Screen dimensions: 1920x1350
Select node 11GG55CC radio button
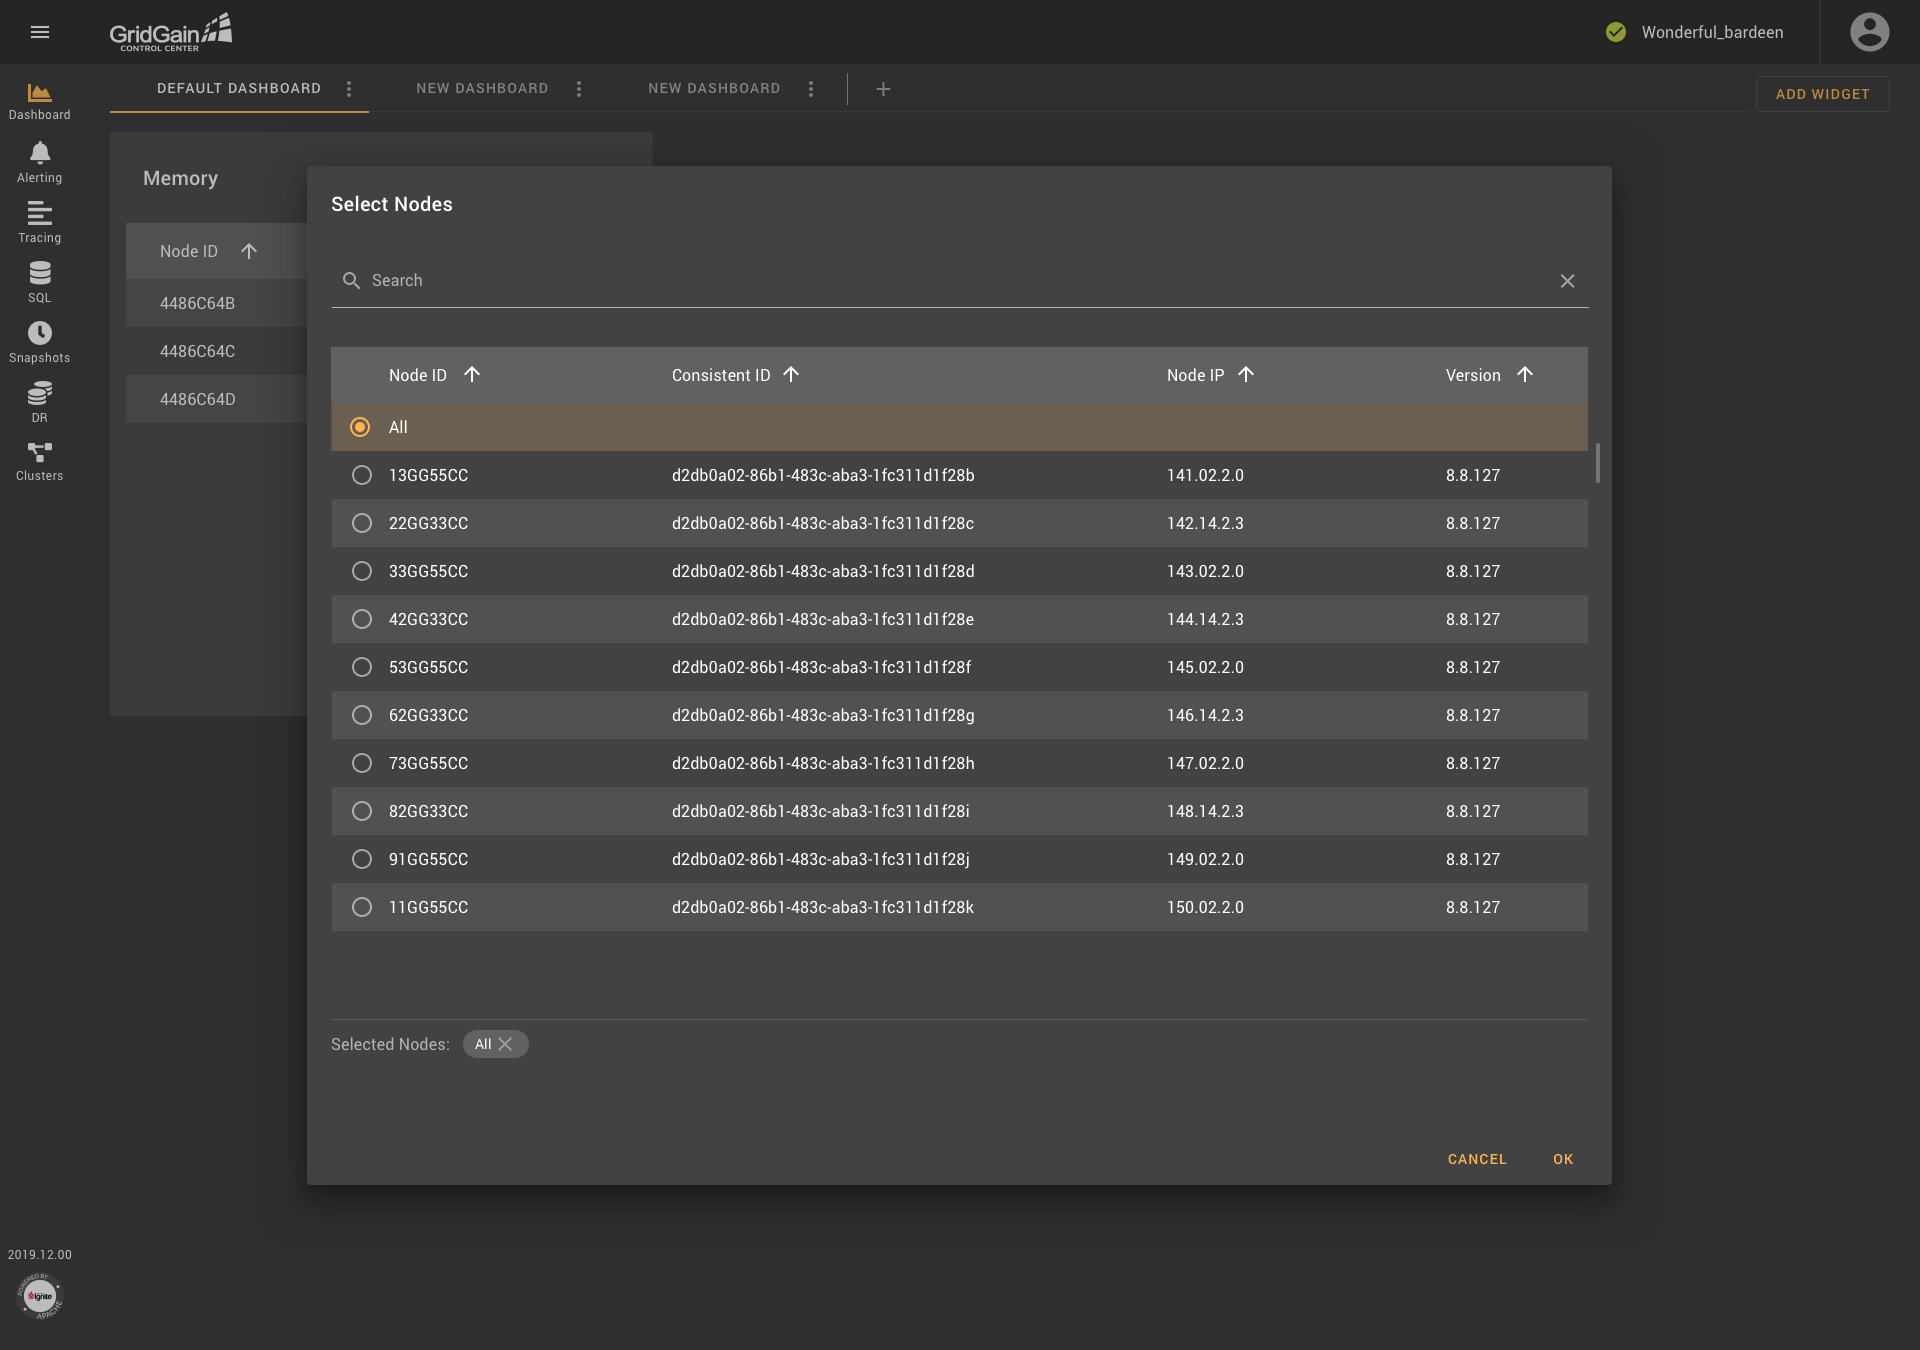[x=362, y=907]
